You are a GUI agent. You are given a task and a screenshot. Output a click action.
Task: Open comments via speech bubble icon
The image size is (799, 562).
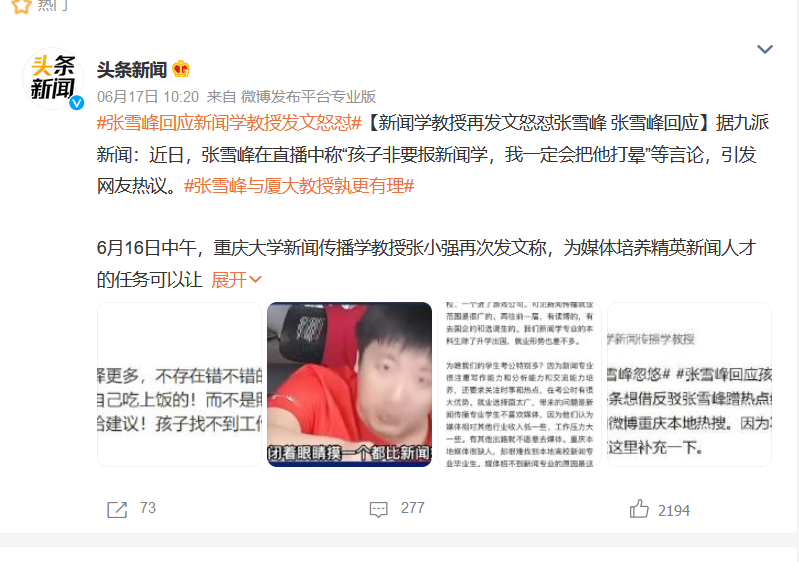379,509
